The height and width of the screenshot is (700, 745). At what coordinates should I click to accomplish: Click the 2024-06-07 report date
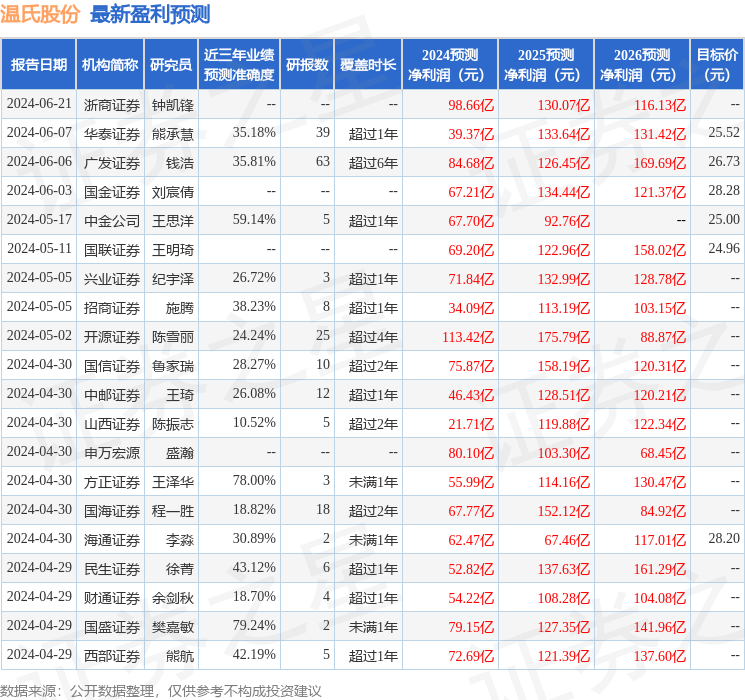pyautogui.click(x=39, y=132)
